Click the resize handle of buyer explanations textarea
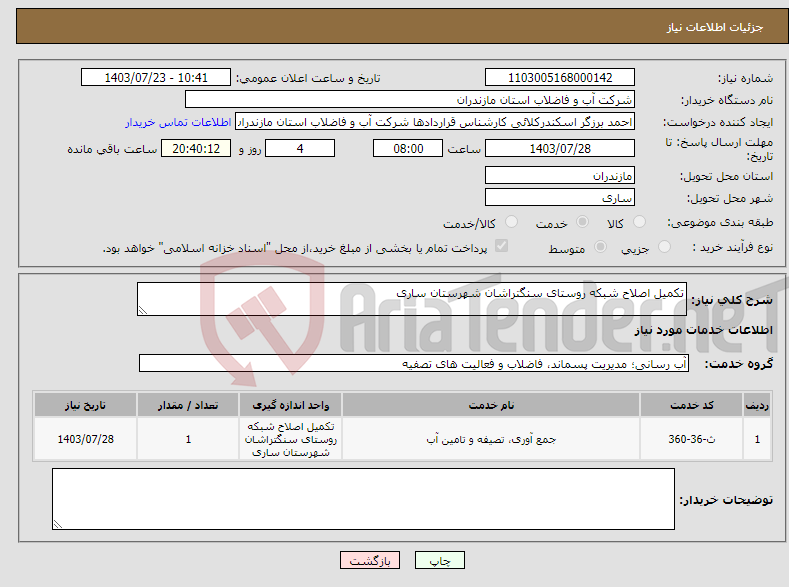The image size is (789, 587). click(x=57, y=524)
